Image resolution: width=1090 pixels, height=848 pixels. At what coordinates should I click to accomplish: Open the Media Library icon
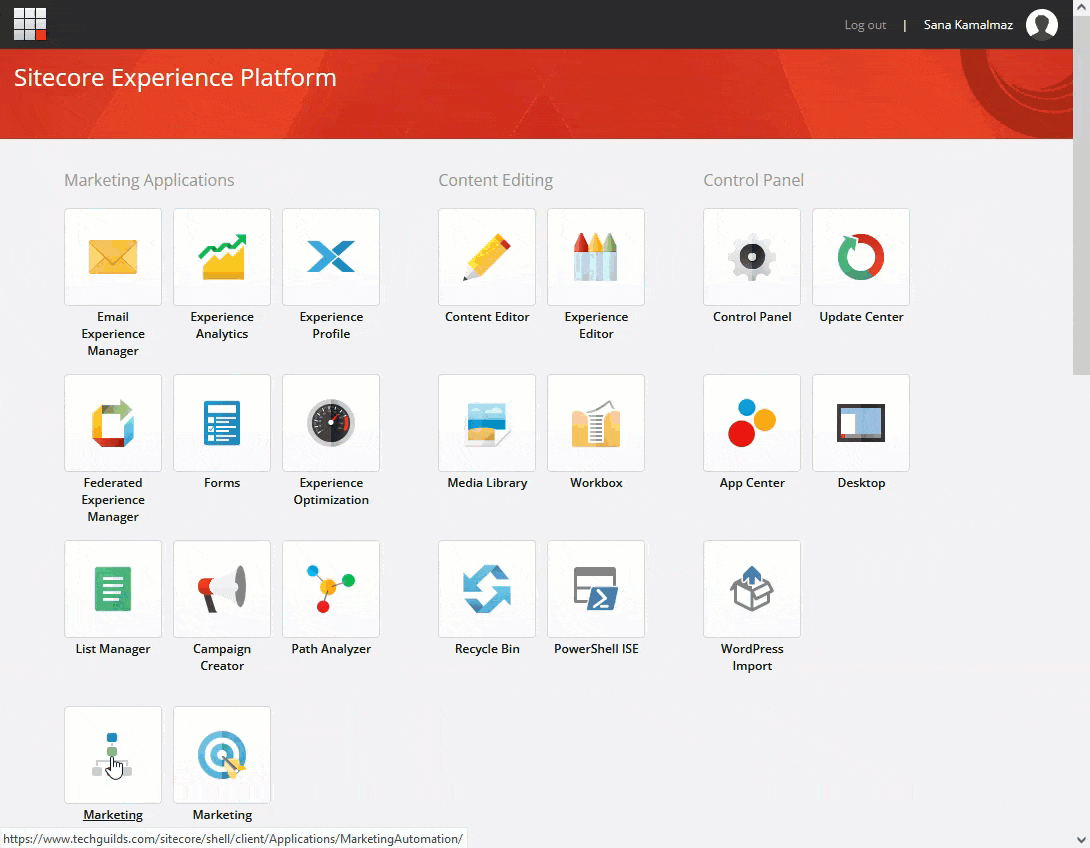487,423
